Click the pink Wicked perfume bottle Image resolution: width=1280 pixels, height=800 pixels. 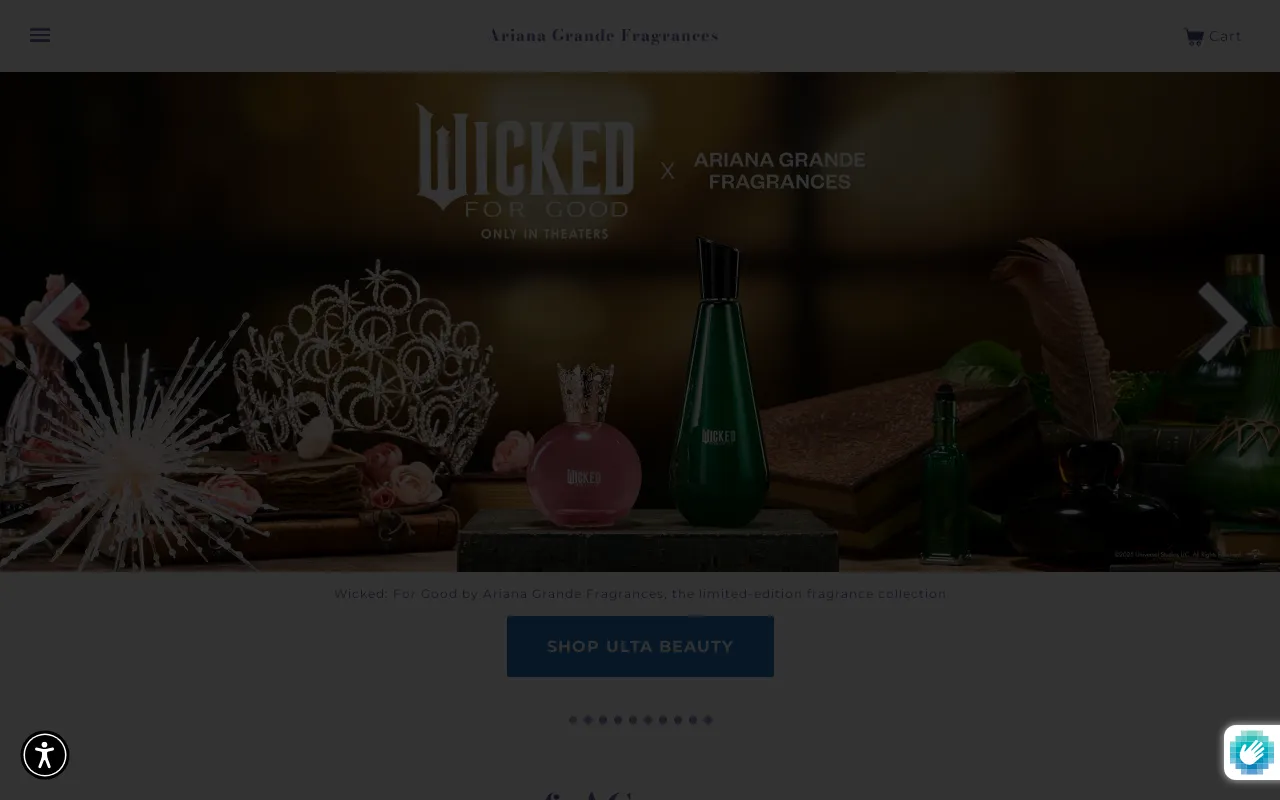pos(584,448)
